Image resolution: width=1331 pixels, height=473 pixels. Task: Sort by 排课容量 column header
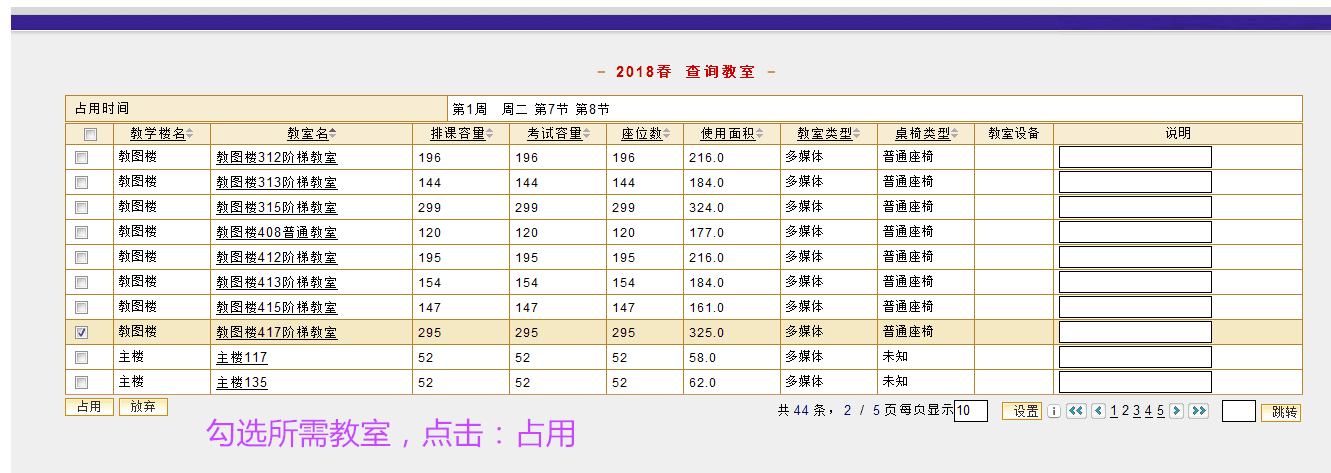458,133
